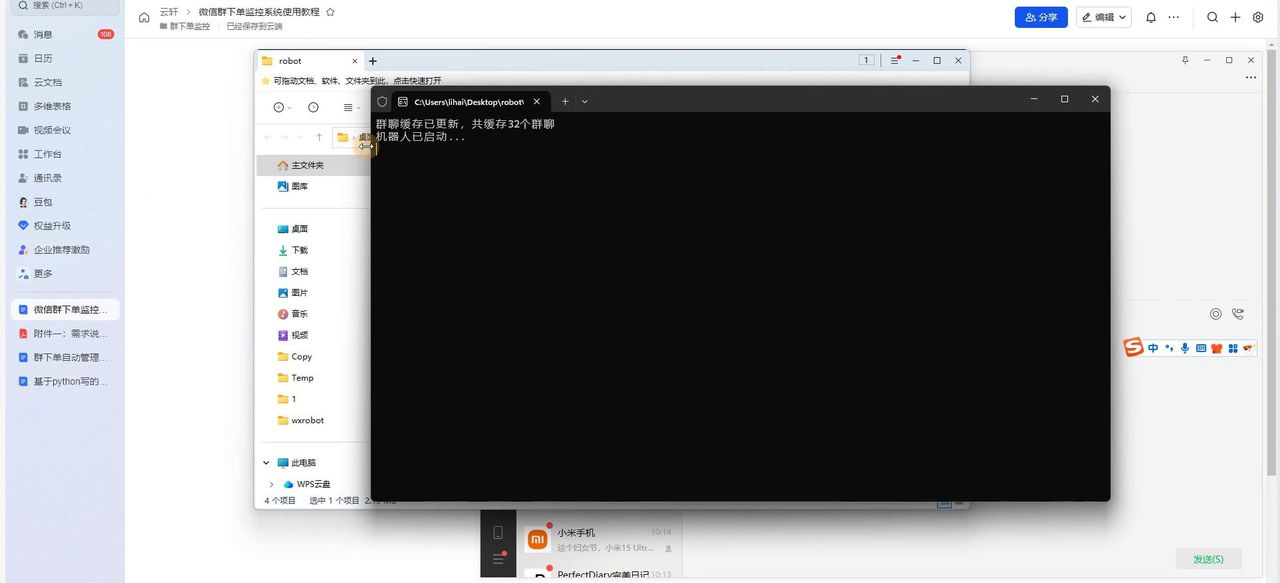Open the 群下单监控 folder link
The image size is (1280, 583).
pyautogui.click(x=185, y=26)
